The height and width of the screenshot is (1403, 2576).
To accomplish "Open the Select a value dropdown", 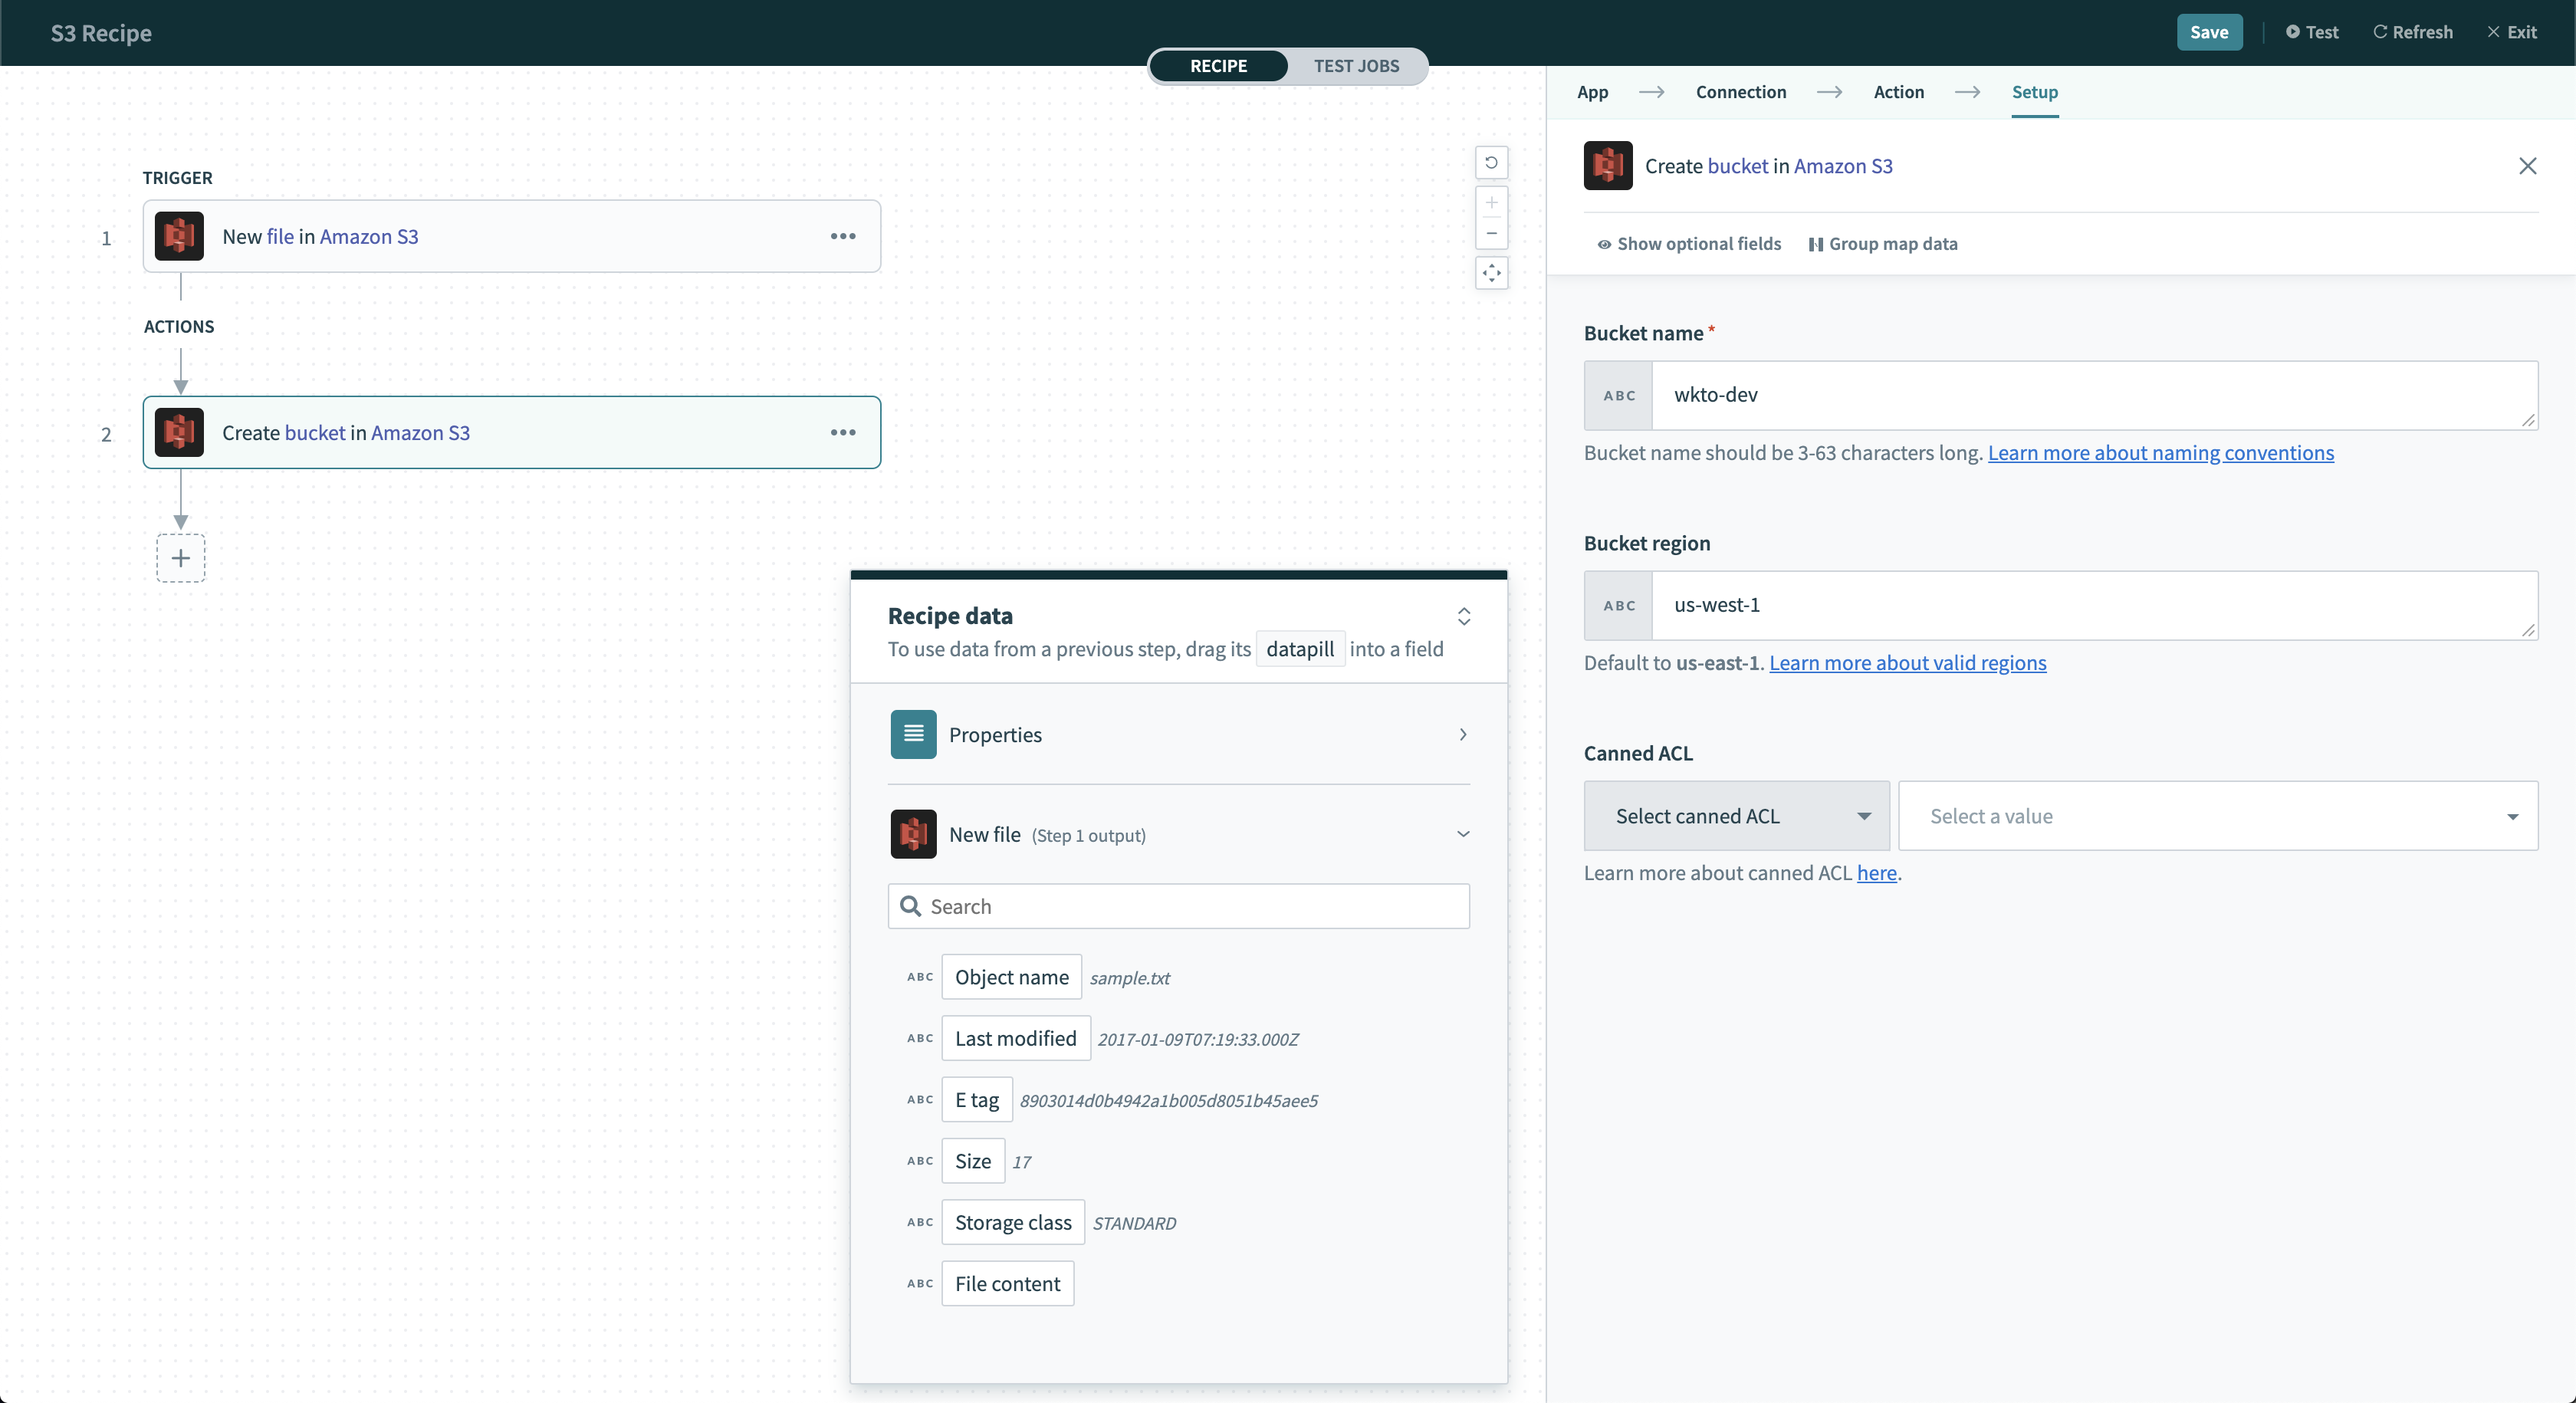I will 2218,815.
